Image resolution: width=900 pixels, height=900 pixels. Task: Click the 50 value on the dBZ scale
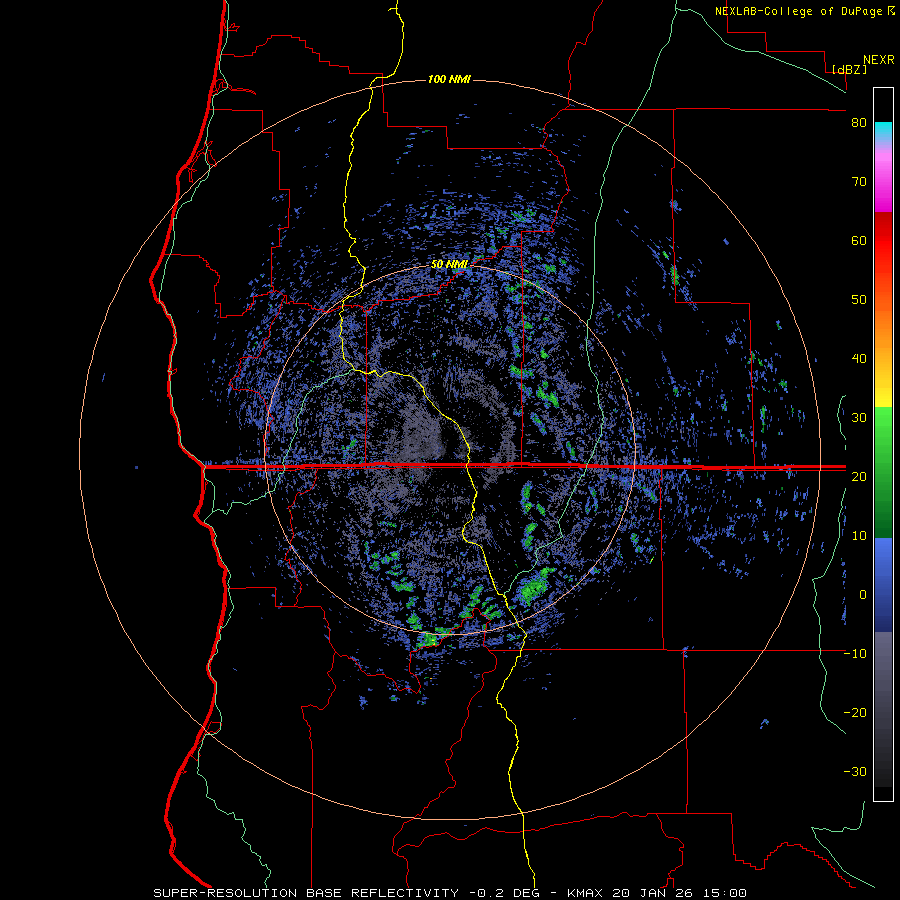pyautogui.click(x=859, y=300)
